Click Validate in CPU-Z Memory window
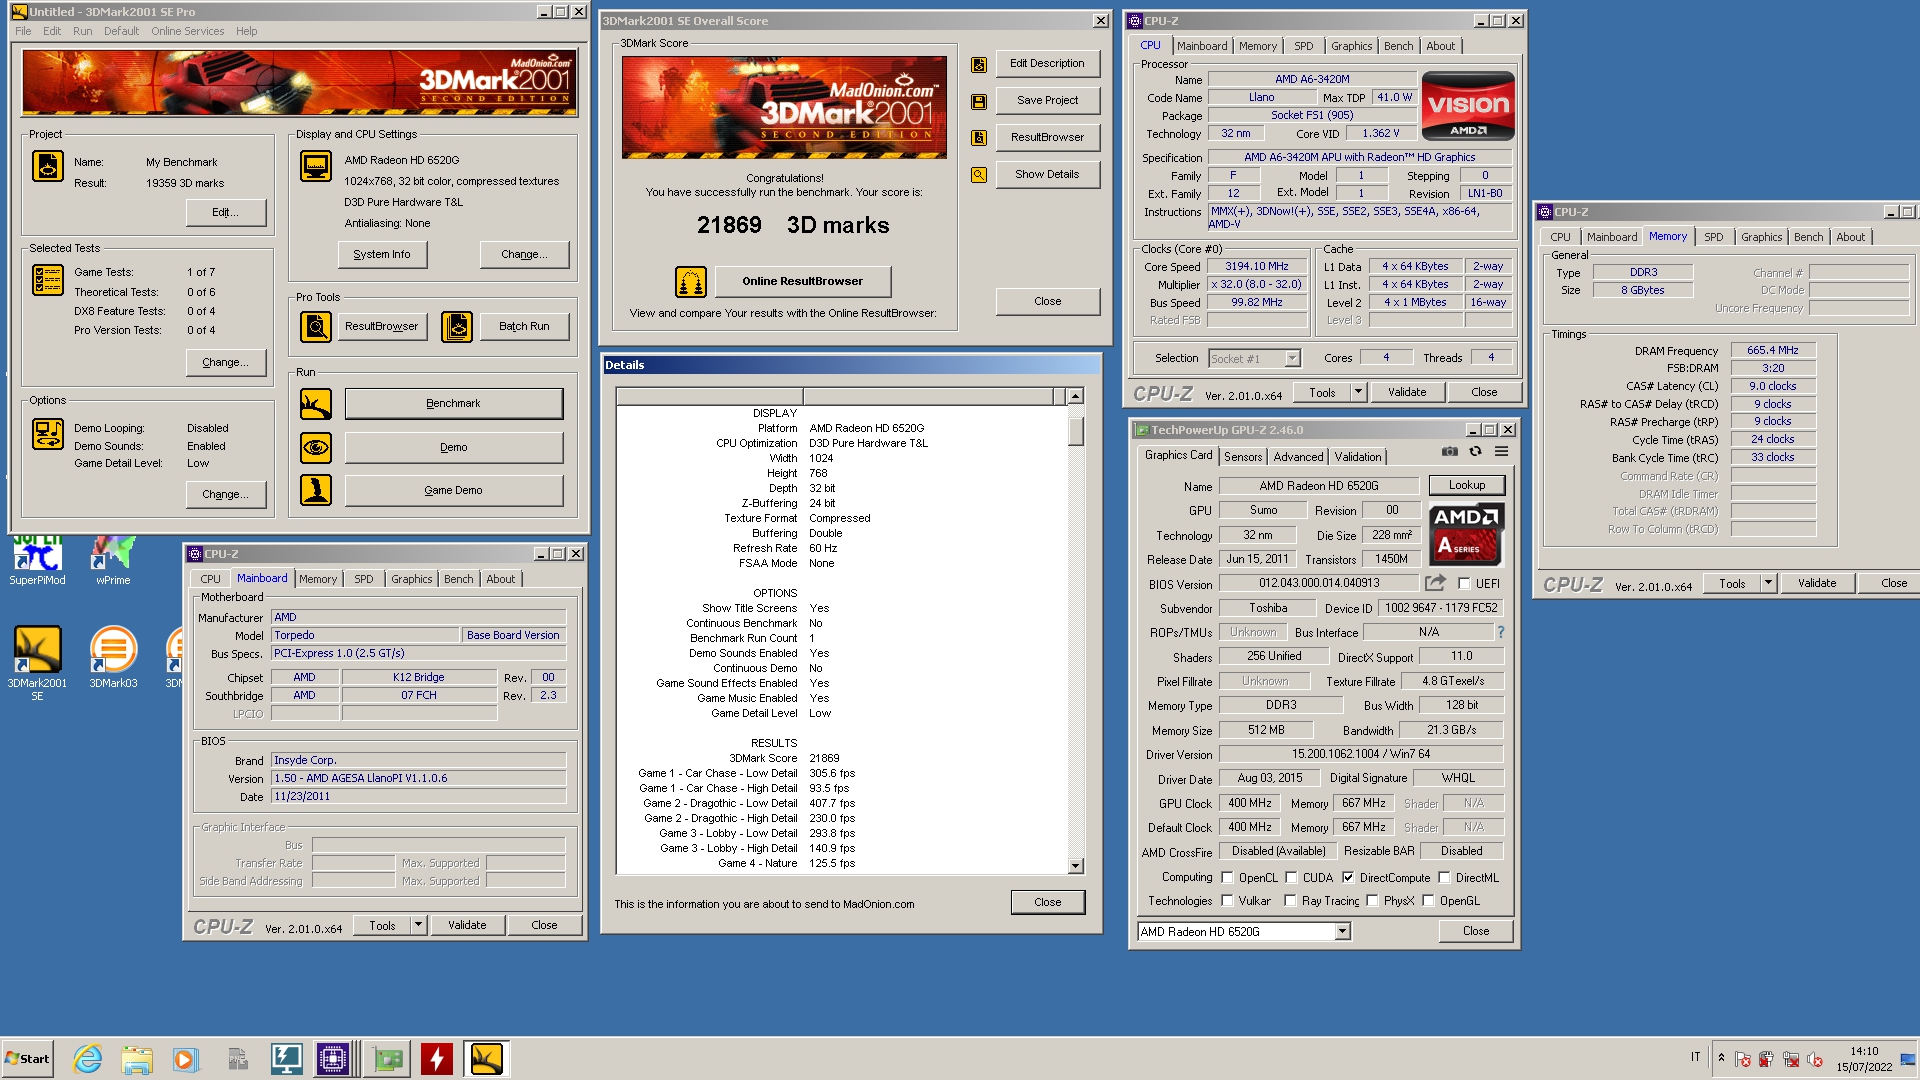Image resolution: width=1920 pixels, height=1080 pixels. click(1816, 583)
